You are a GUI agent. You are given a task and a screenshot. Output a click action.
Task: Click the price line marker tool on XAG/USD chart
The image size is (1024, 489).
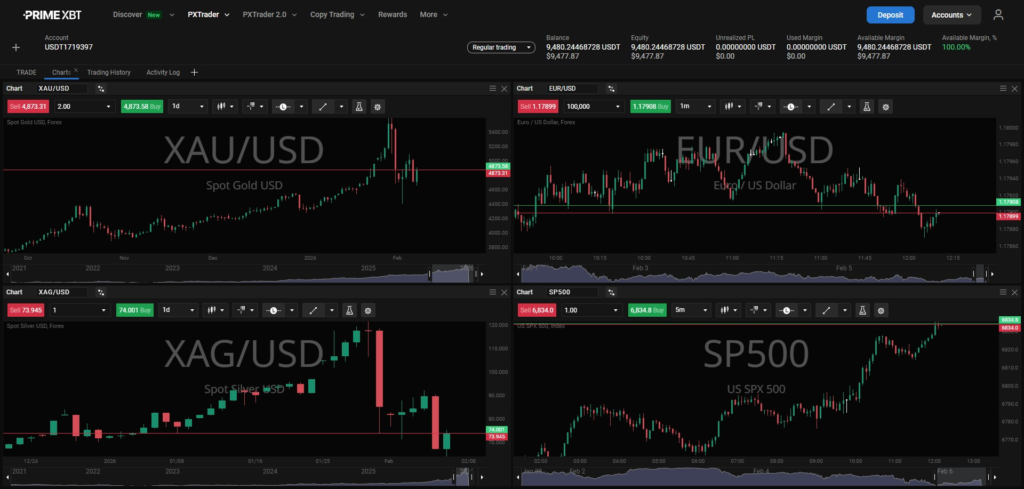coord(274,311)
